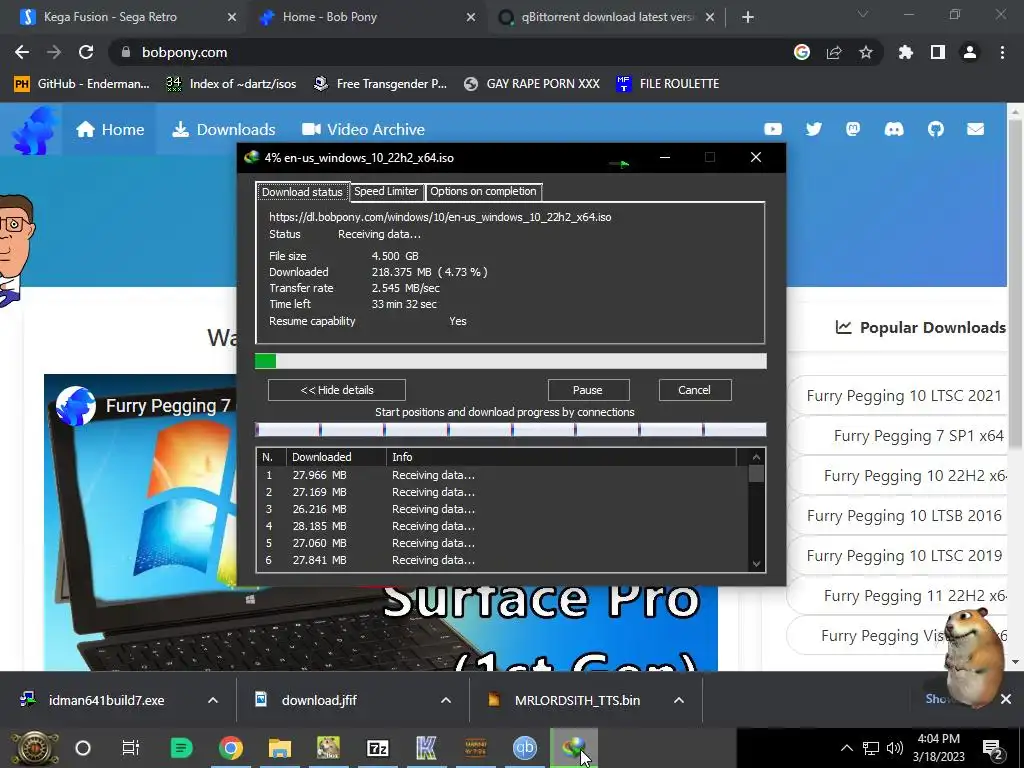The image size is (1024, 768).
Task: Click the Google icon in the address bar
Action: click(801, 52)
